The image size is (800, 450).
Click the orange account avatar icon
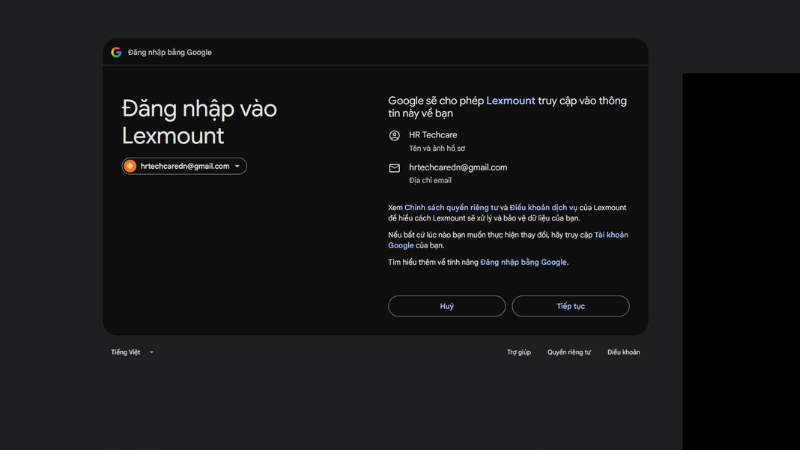click(x=130, y=166)
